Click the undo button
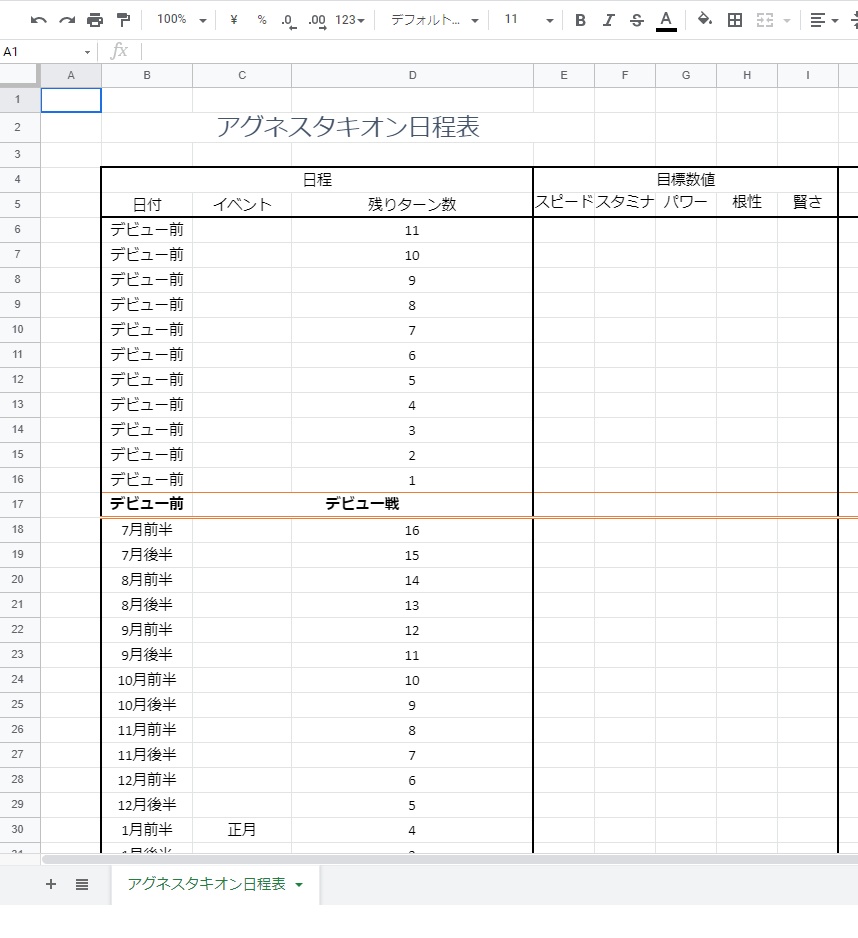 [38, 18]
